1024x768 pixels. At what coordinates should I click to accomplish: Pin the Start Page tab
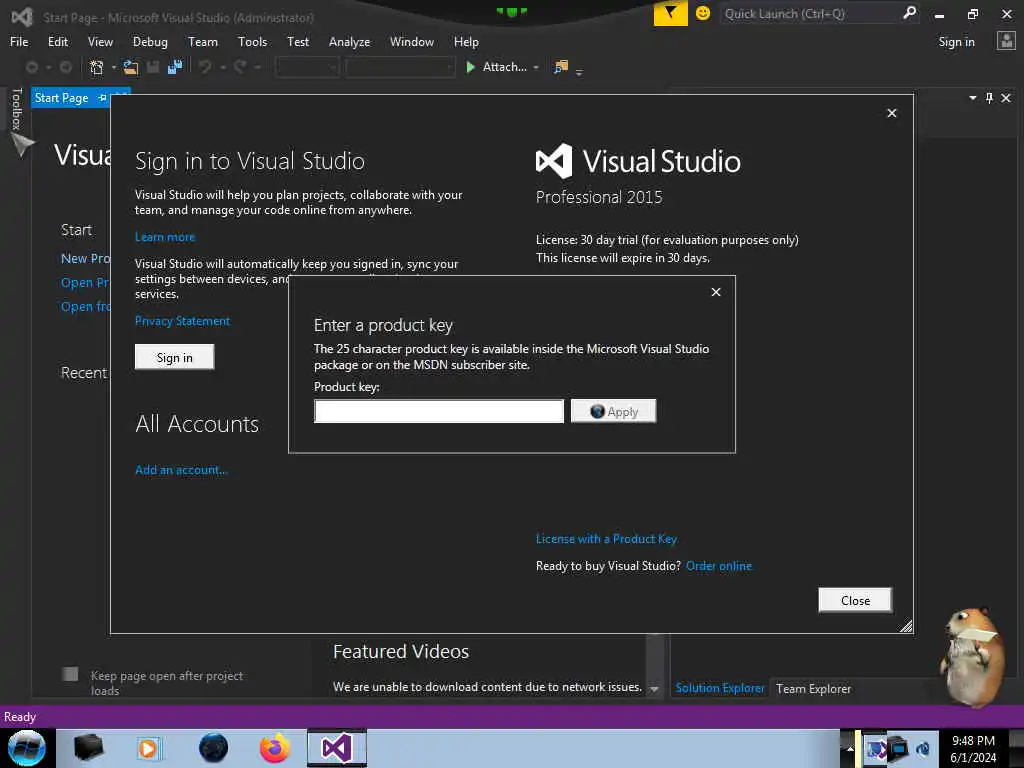103,98
